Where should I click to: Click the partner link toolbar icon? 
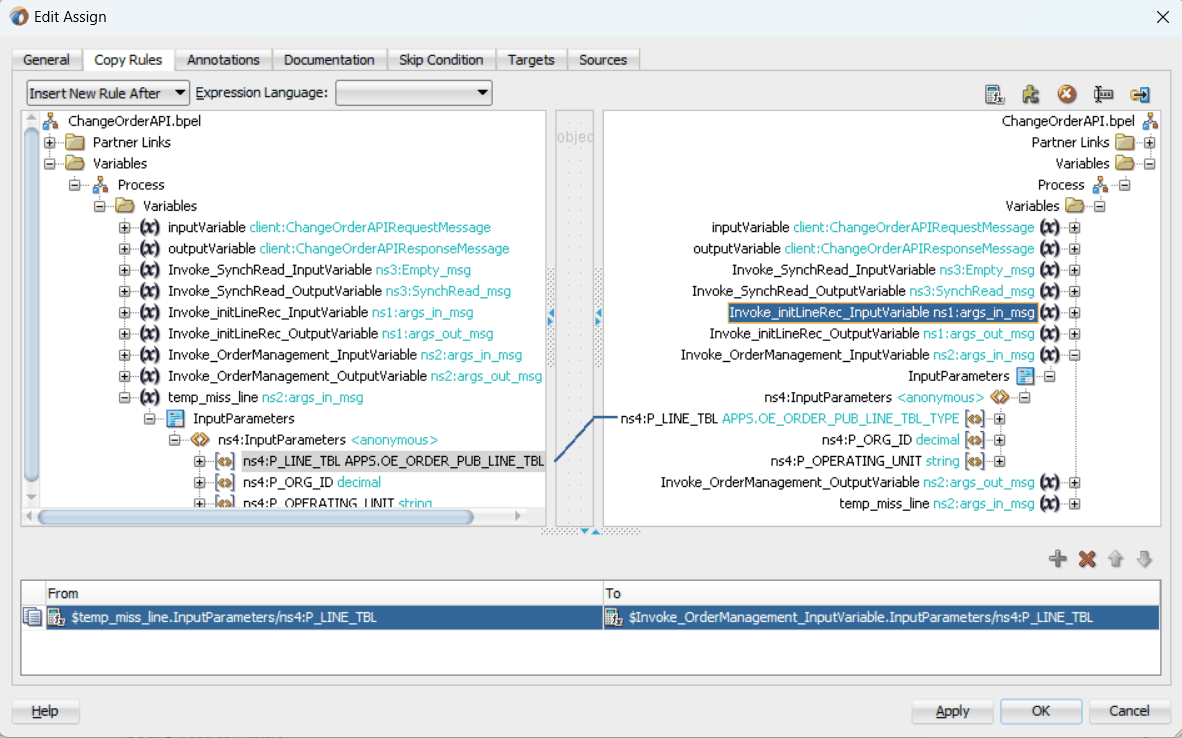tap(1140, 94)
